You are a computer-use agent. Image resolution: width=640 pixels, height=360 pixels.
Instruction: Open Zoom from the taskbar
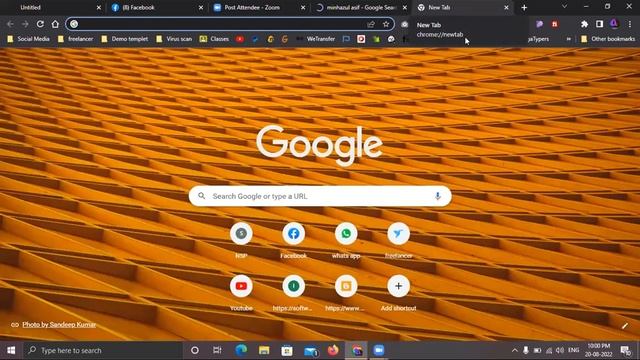click(379, 350)
